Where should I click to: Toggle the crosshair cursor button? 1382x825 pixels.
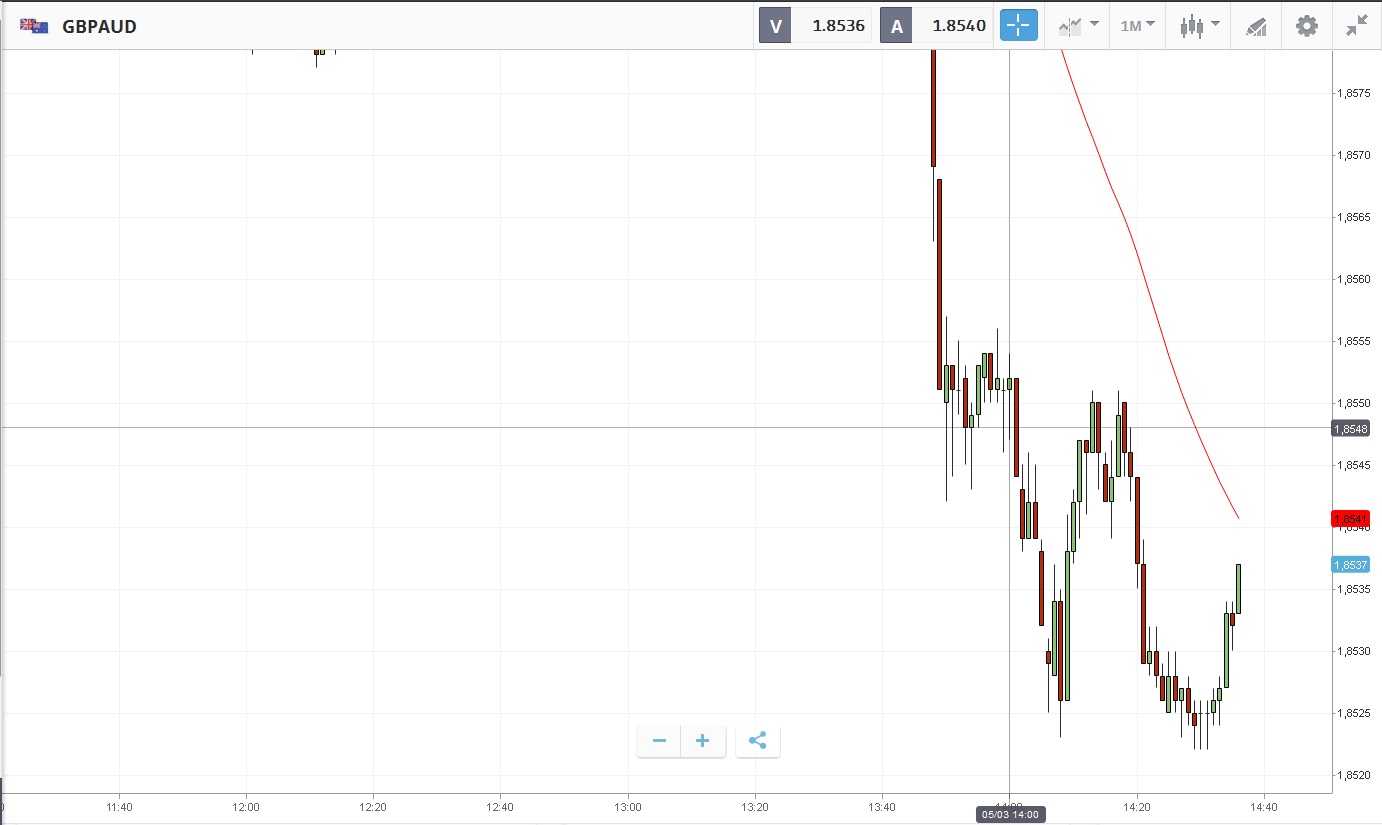[1019, 26]
